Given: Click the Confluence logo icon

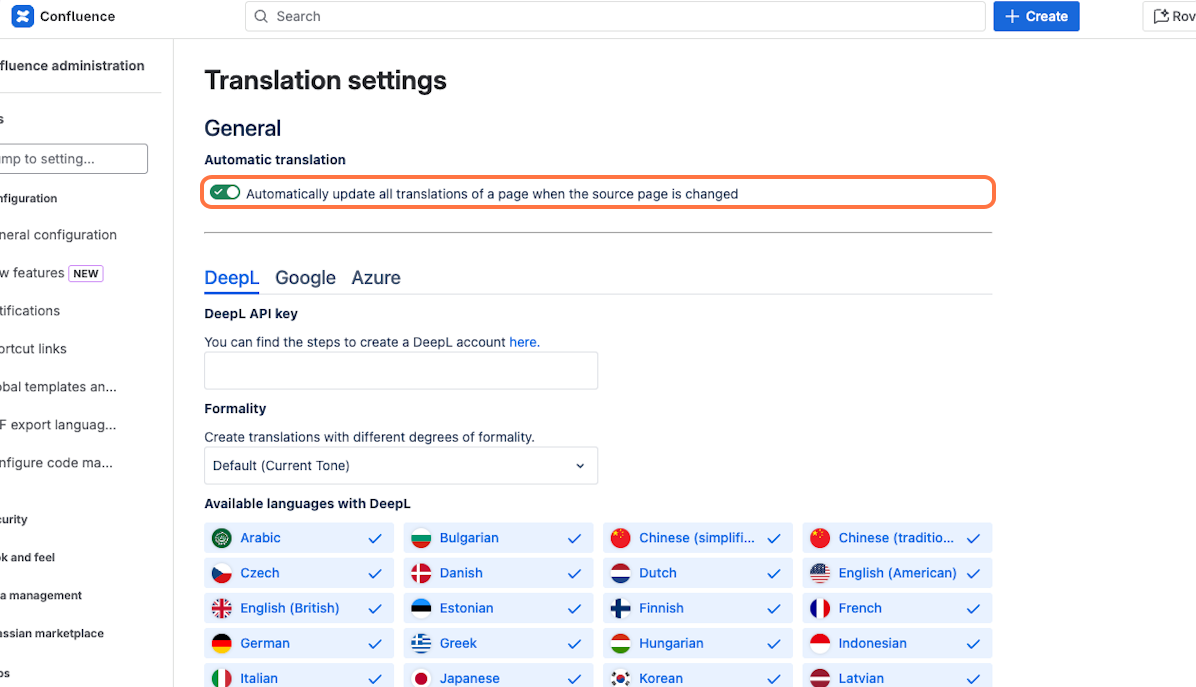Looking at the screenshot, I should [x=23, y=16].
